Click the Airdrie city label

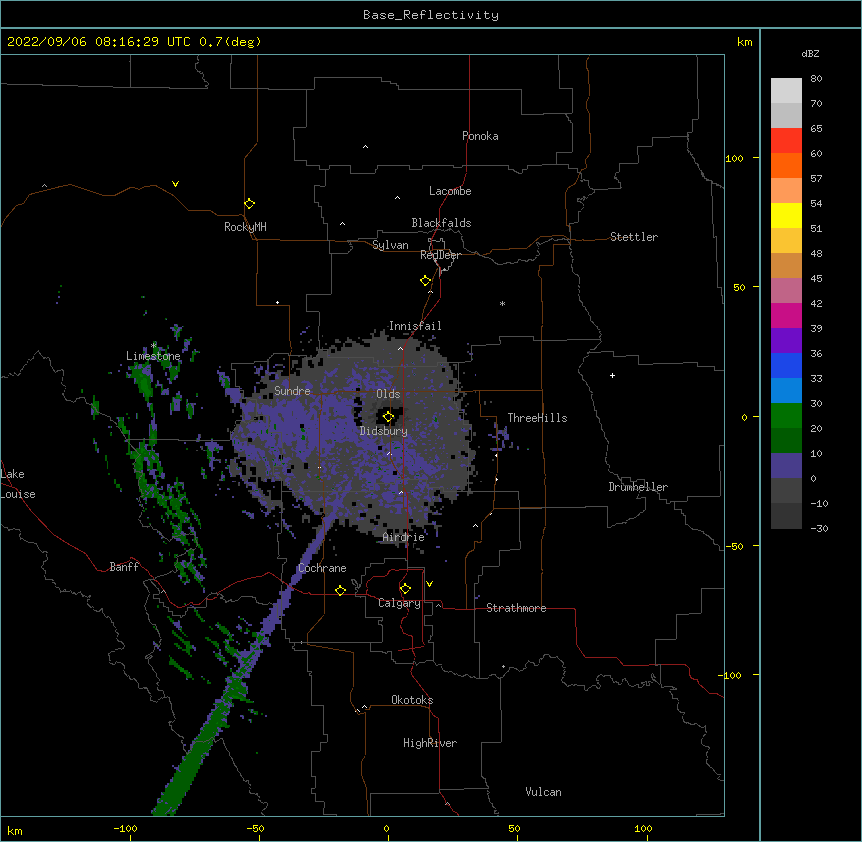click(x=404, y=537)
